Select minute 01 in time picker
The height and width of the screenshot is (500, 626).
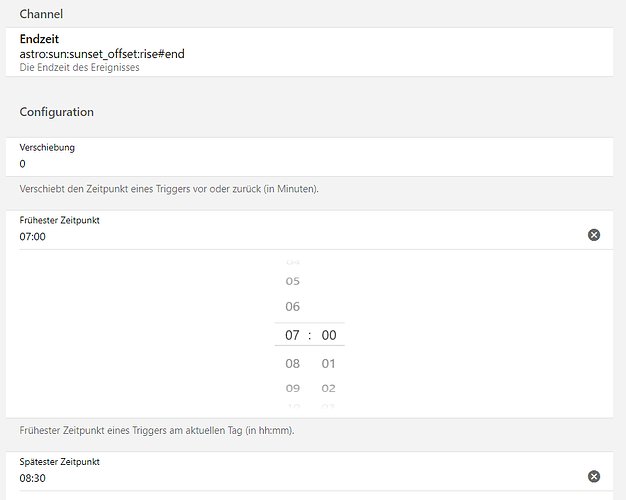[328, 364]
